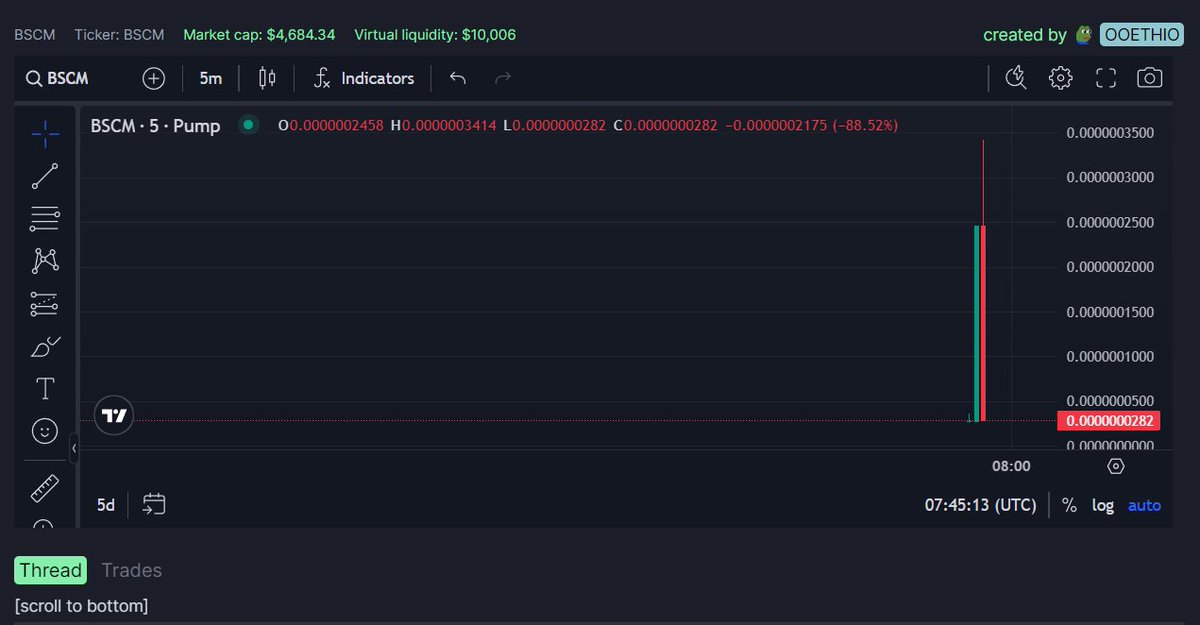Toggle the green market status dot
Viewport: 1200px width, 625px height.
(x=248, y=125)
